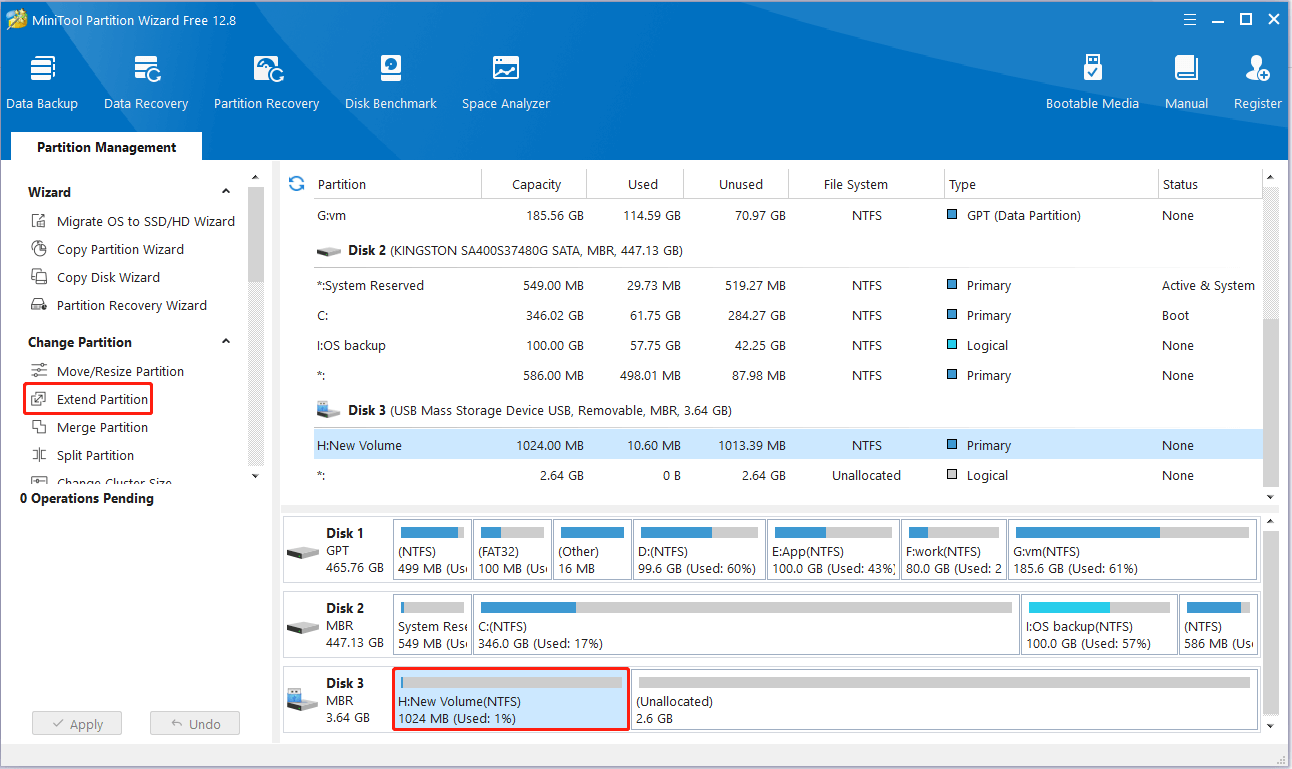Image resolution: width=1292 pixels, height=769 pixels.
Task: Select E:App(NTFS) block in disk map
Action: pyautogui.click(x=833, y=549)
